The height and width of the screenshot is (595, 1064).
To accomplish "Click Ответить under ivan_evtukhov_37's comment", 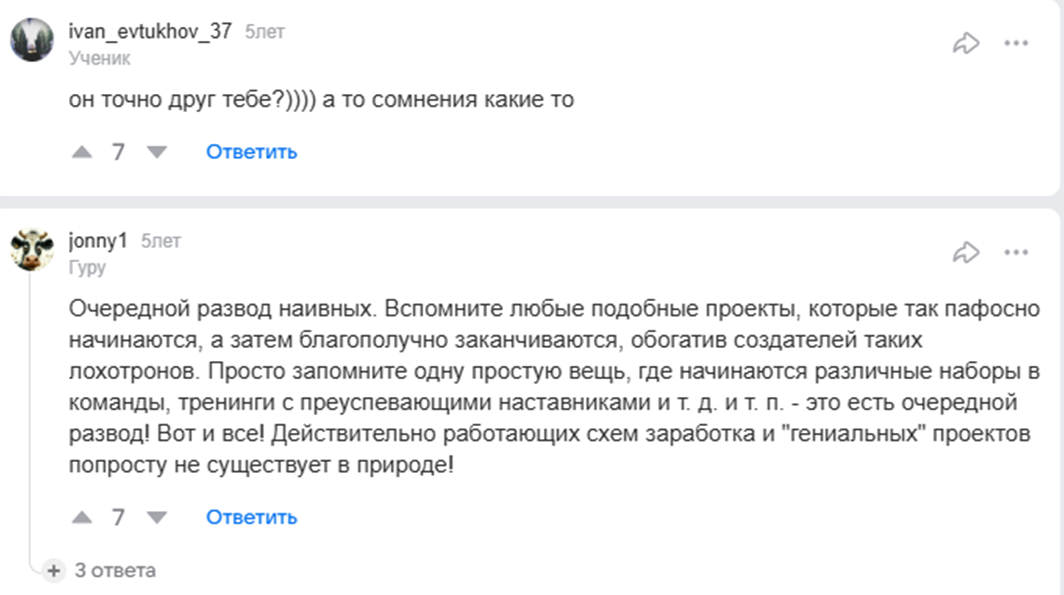I will point(251,152).
